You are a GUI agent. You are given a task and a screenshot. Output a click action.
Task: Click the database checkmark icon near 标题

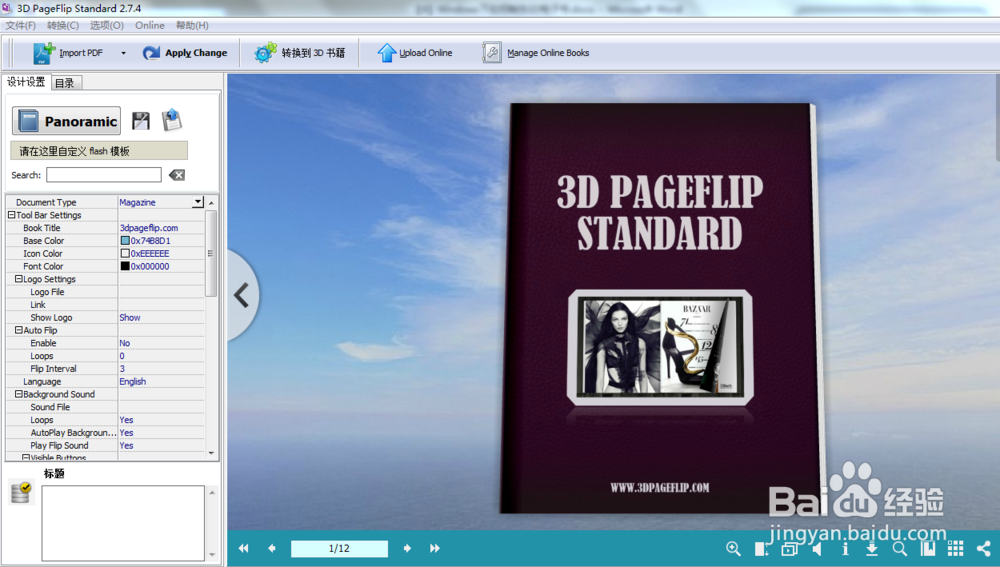(x=21, y=492)
